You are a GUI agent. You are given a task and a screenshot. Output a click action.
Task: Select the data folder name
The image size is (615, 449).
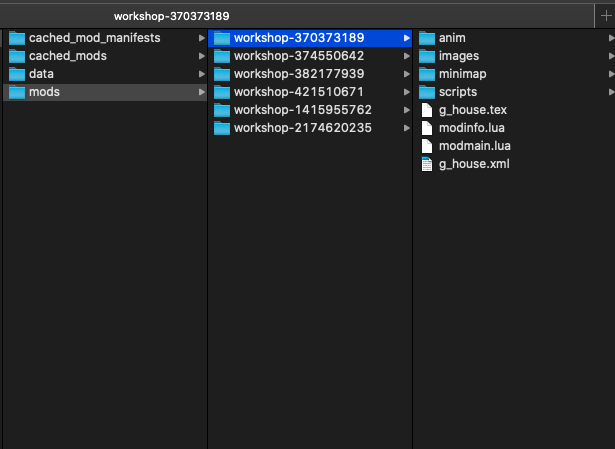tap(41, 74)
